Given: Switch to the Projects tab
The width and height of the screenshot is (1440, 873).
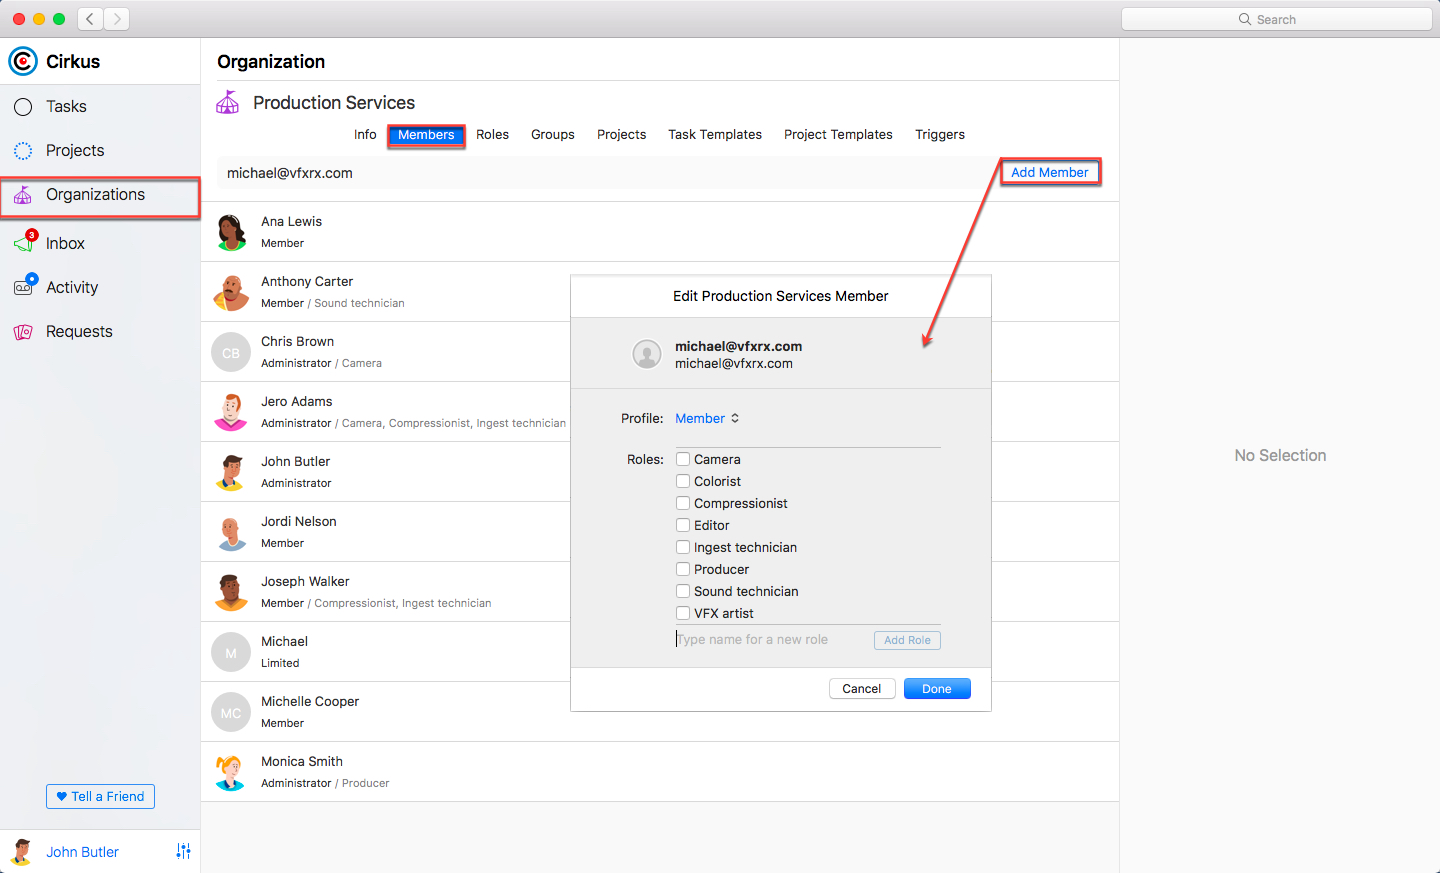Looking at the screenshot, I should pyautogui.click(x=621, y=134).
